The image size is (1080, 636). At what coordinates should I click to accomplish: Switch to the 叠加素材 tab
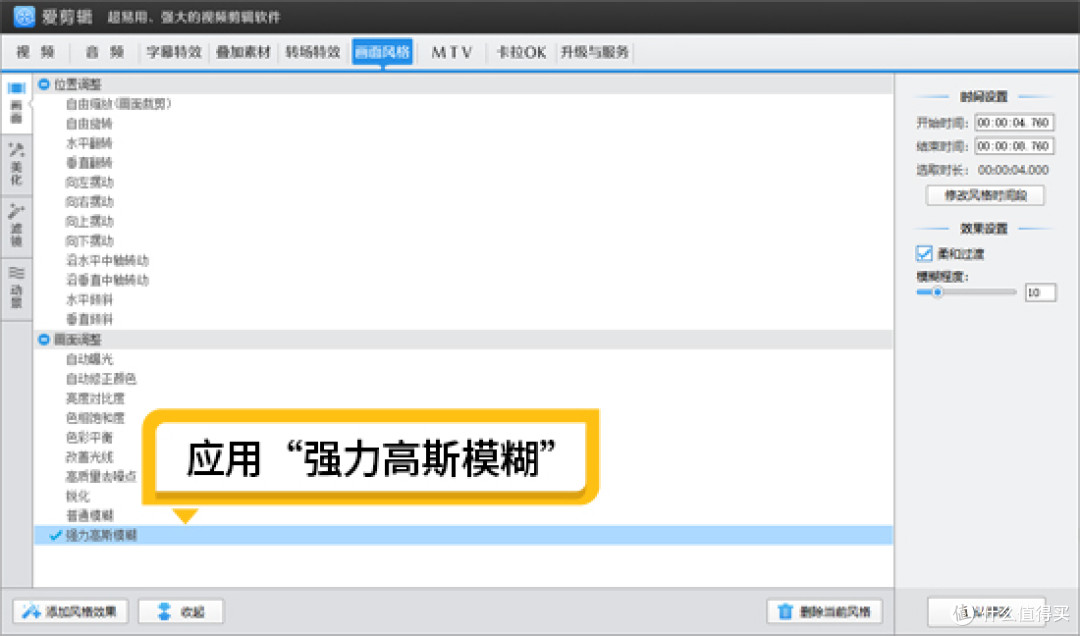click(x=243, y=52)
